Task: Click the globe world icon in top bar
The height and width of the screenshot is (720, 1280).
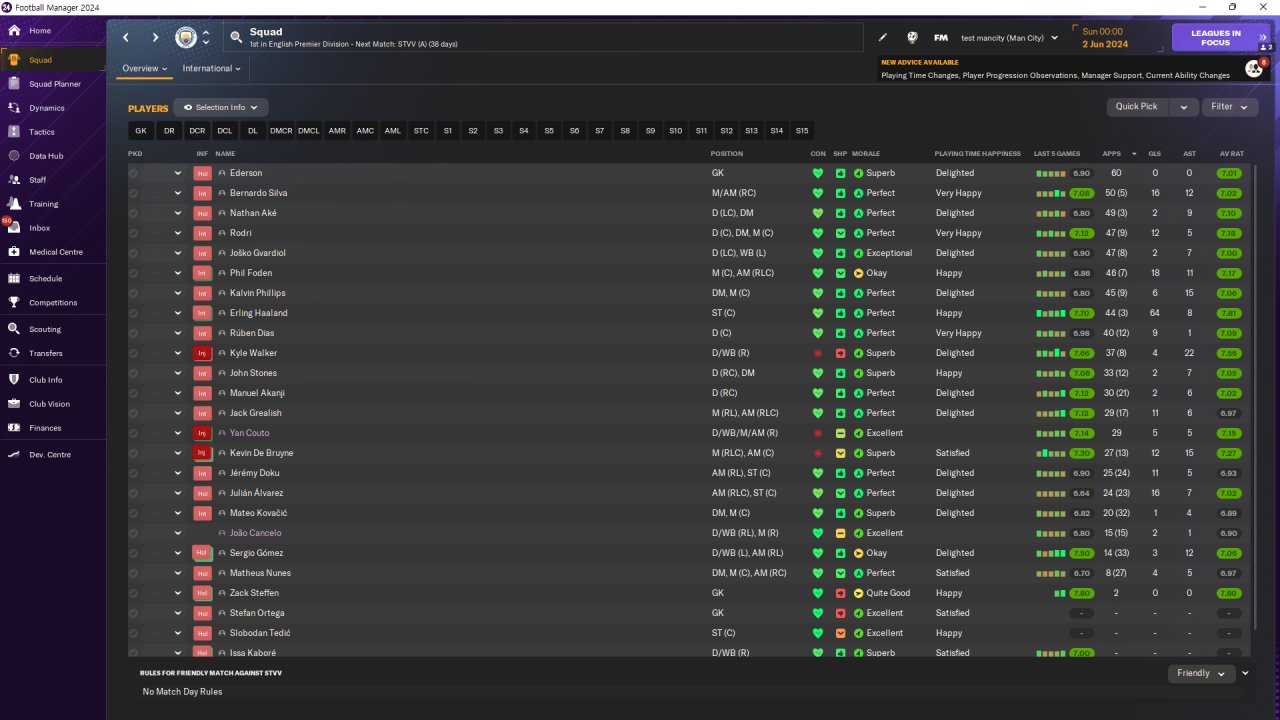Action: click(912, 38)
